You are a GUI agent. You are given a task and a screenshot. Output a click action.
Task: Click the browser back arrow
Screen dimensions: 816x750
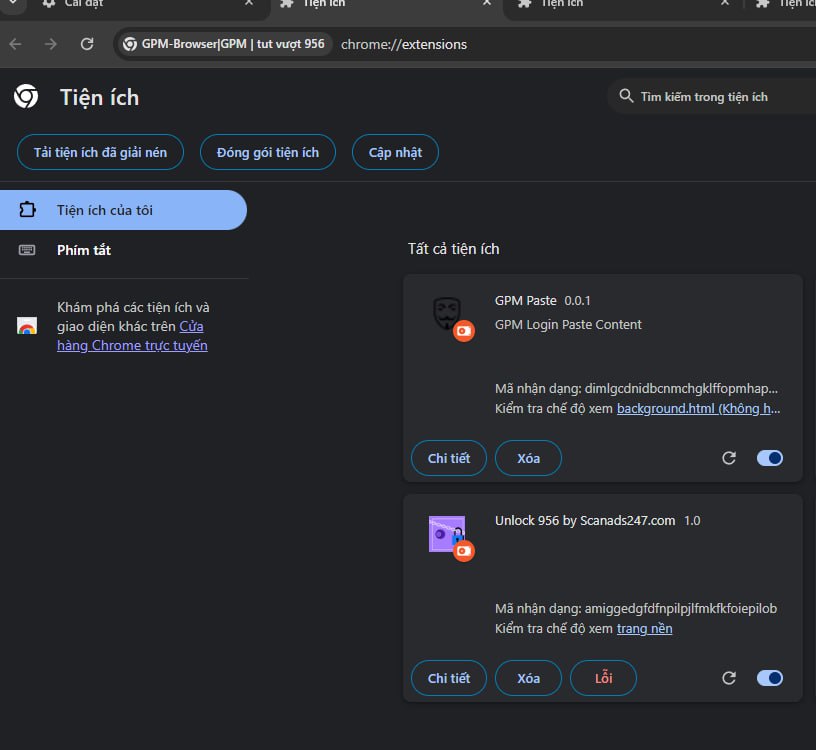(15, 44)
